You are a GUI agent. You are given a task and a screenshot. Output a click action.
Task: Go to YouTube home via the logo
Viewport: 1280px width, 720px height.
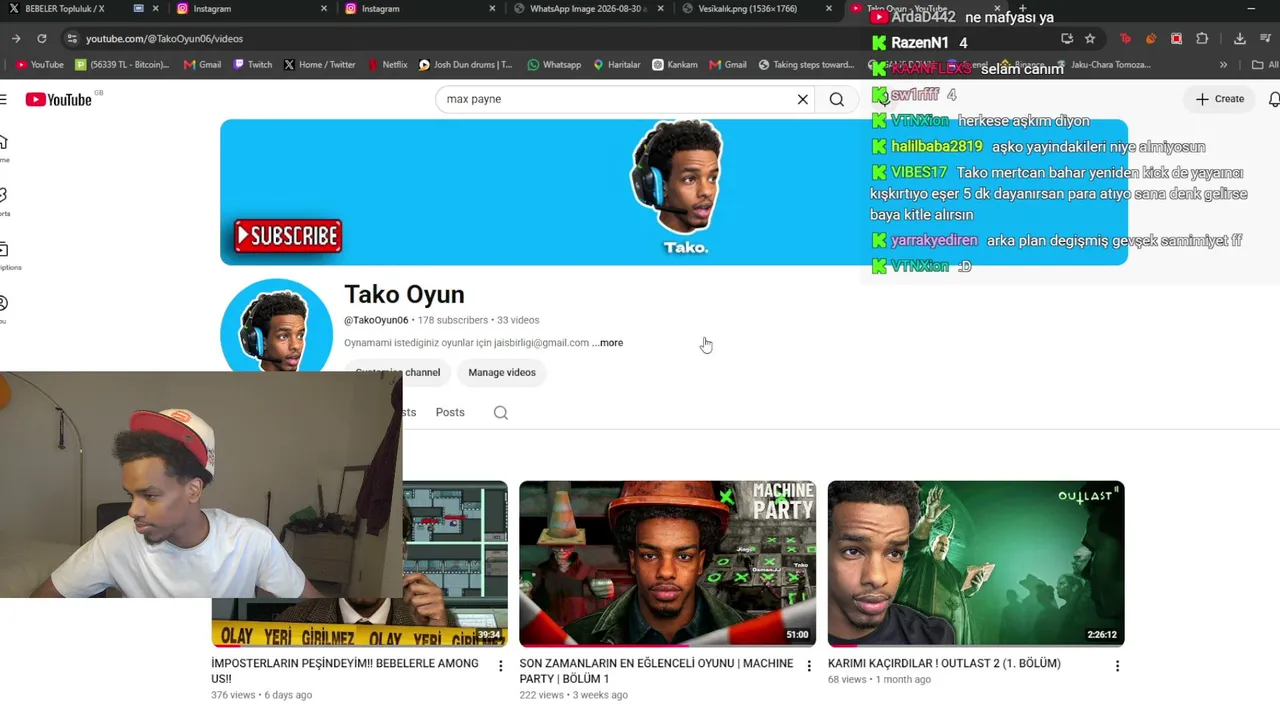[58, 99]
